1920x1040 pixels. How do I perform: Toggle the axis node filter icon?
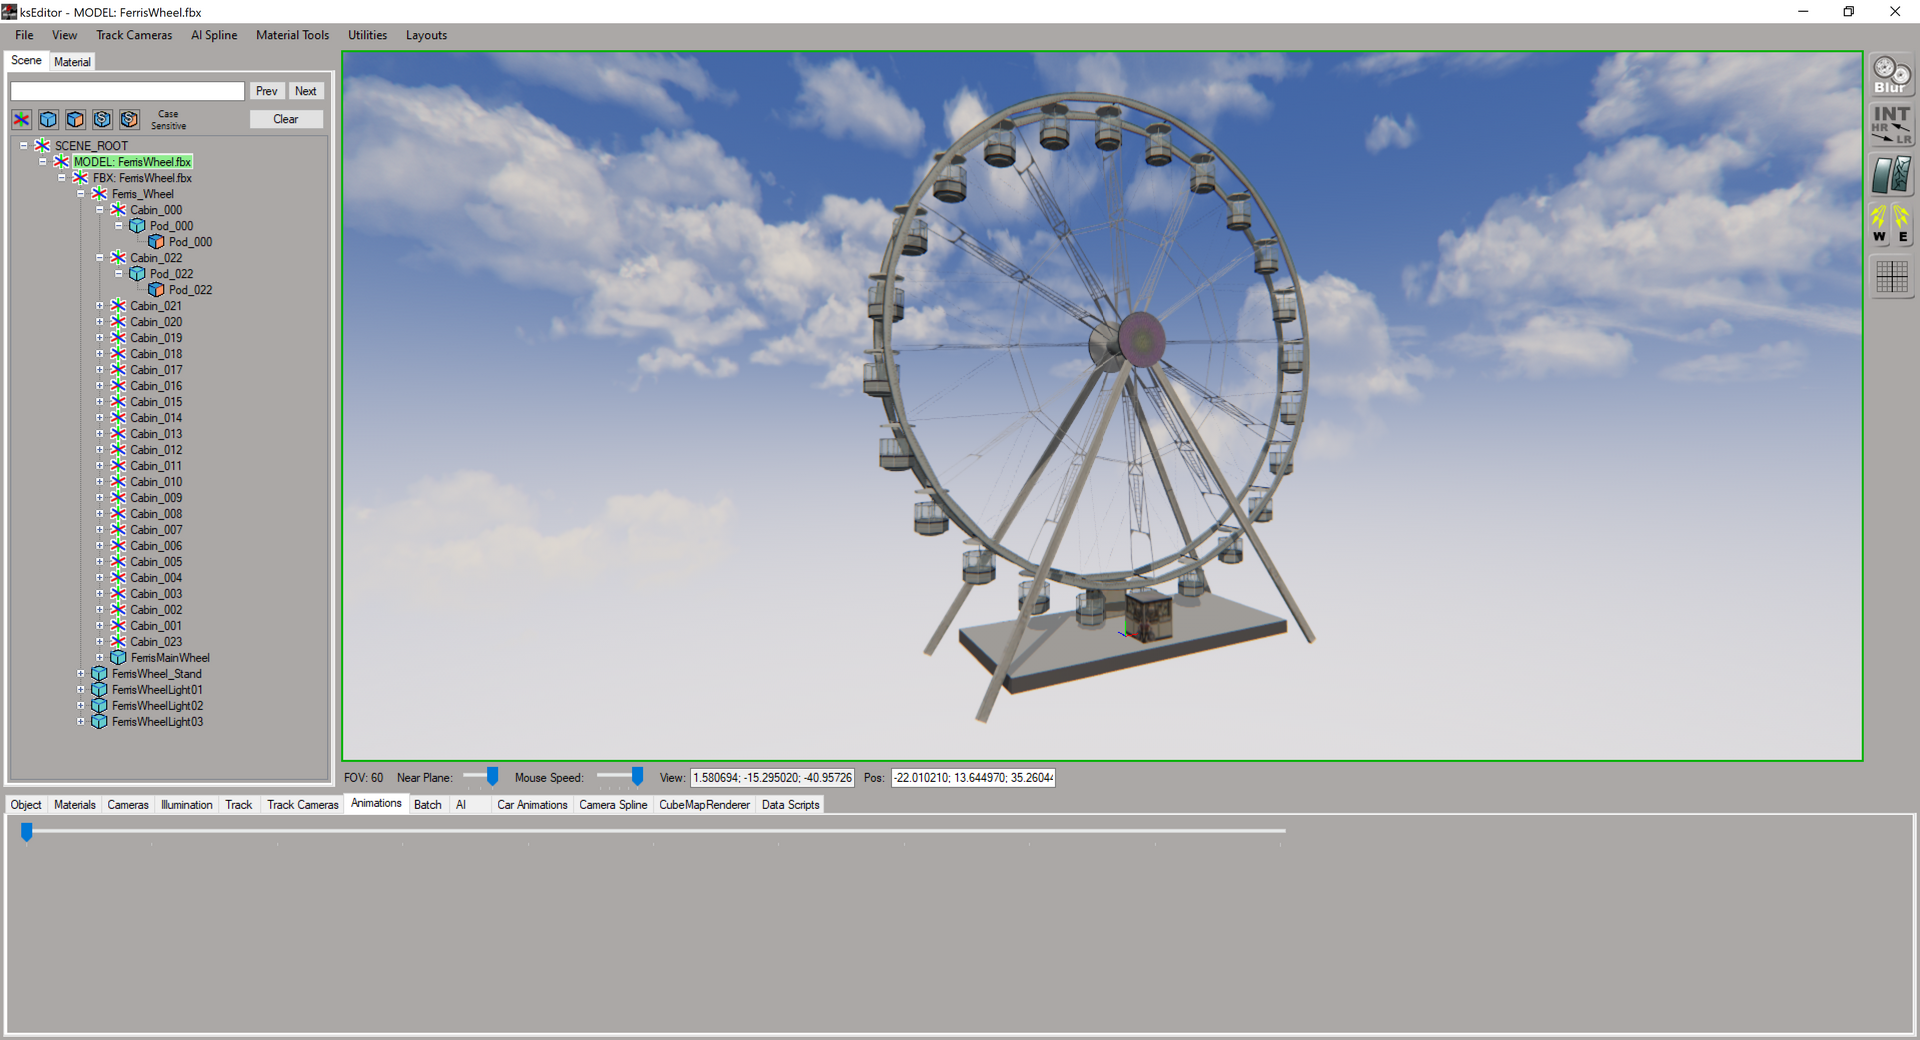pyautogui.click(x=22, y=120)
